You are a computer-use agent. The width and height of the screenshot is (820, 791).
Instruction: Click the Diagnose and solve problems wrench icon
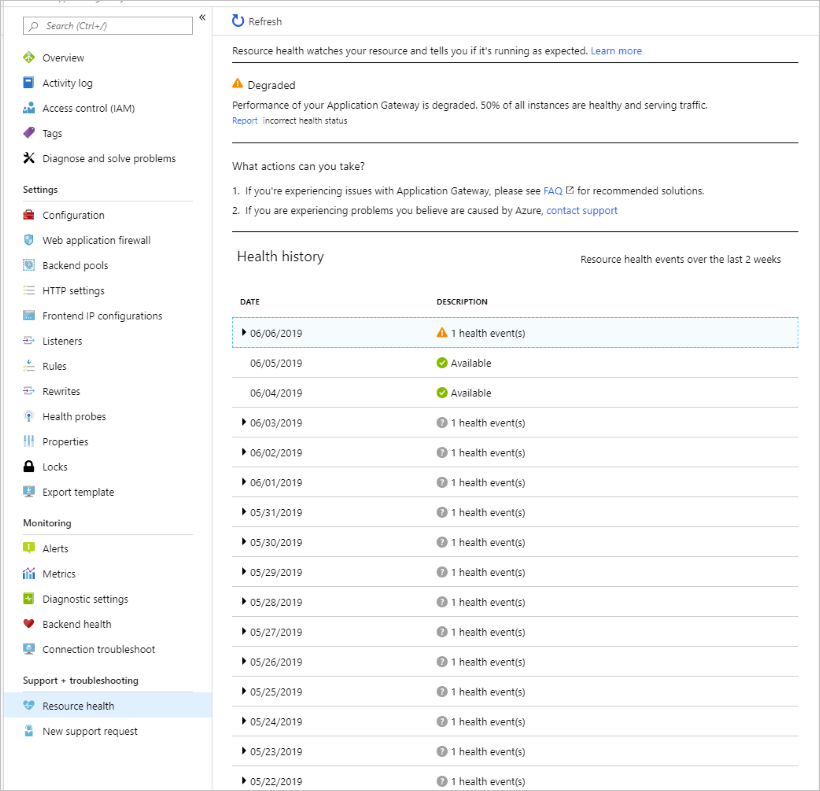click(29, 158)
